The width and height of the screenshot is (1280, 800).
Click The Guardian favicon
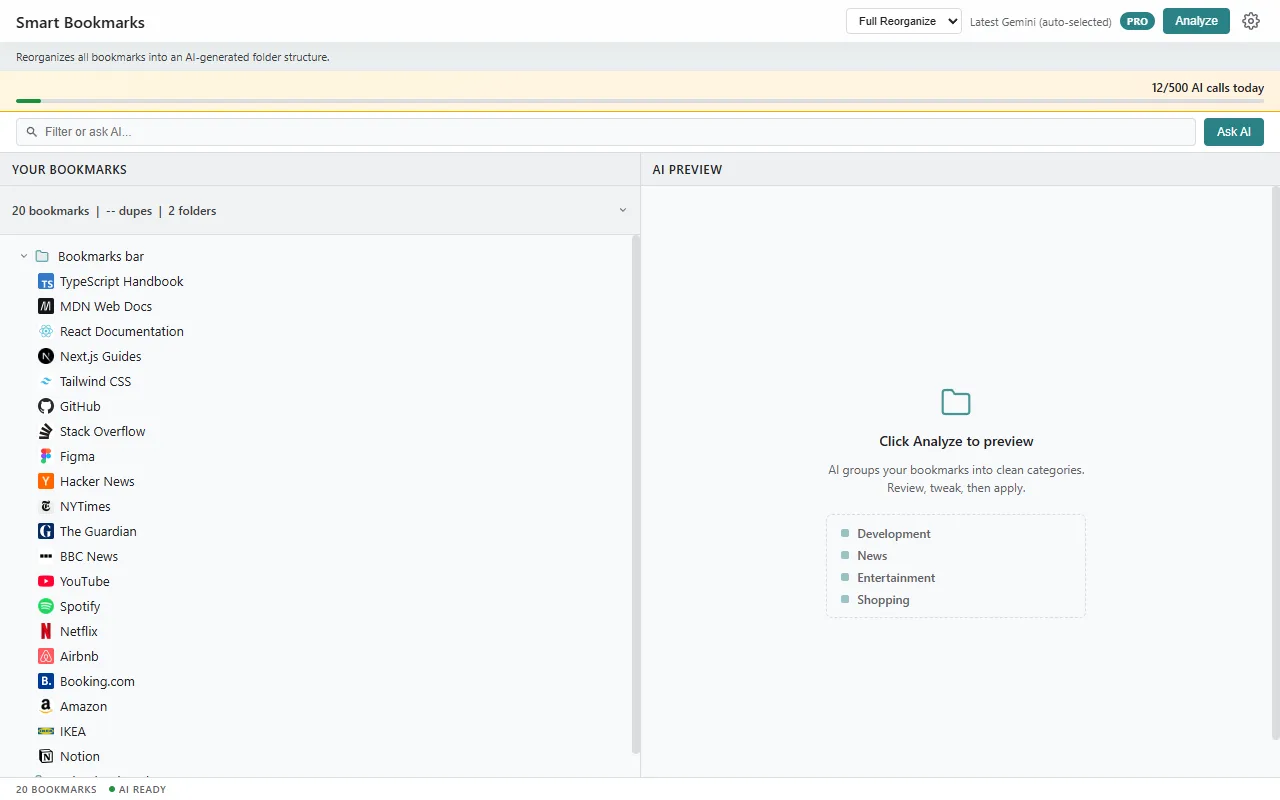click(x=45, y=532)
